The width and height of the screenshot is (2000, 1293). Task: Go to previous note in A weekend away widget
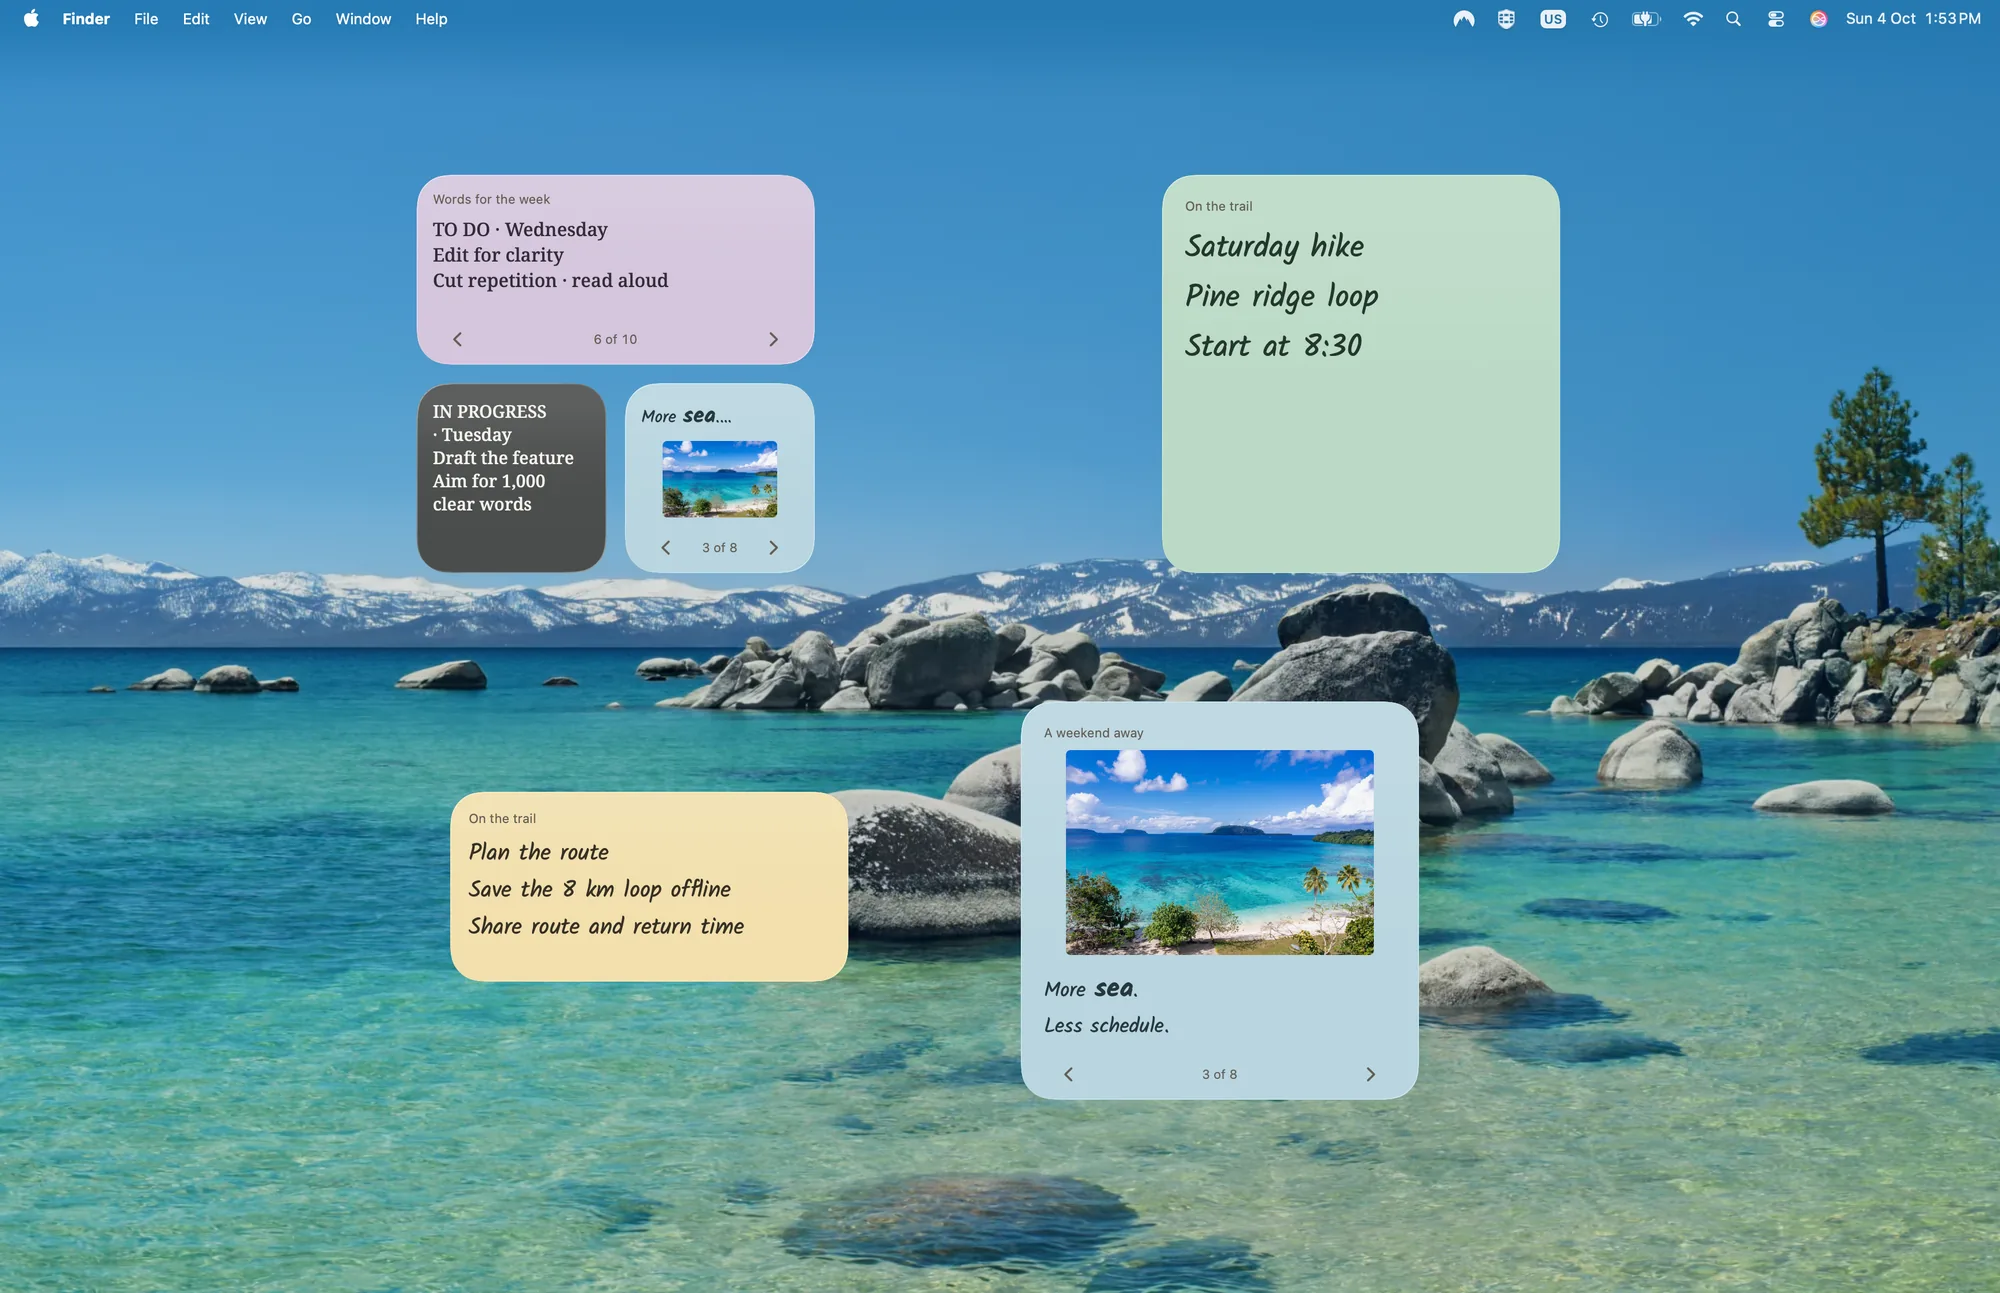(x=1069, y=1074)
